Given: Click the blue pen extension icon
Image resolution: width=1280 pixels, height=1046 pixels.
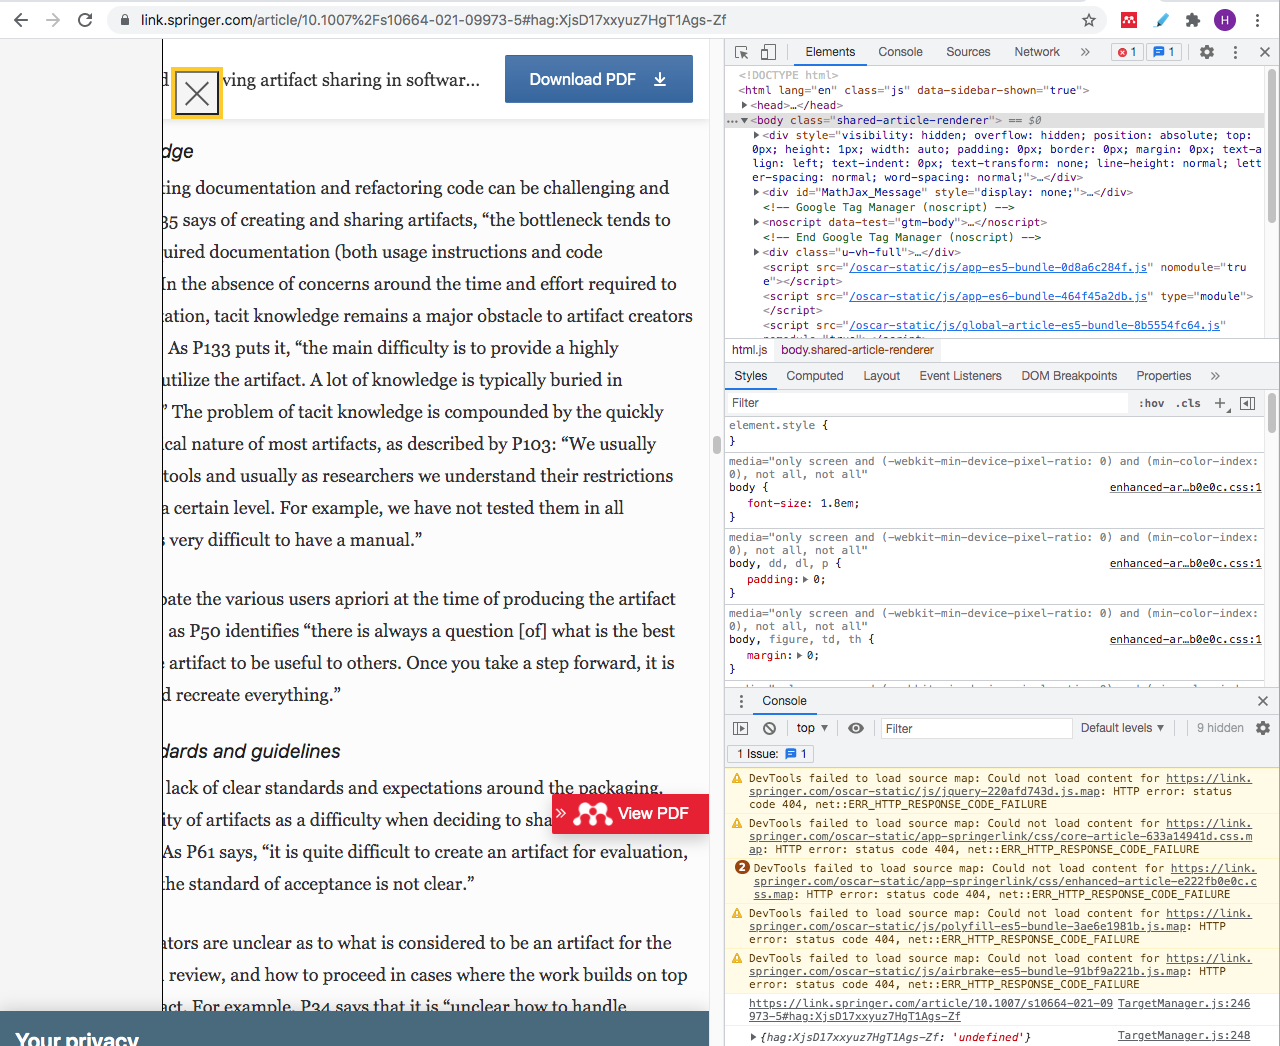Looking at the screenshot, I should pos(1161,20).
